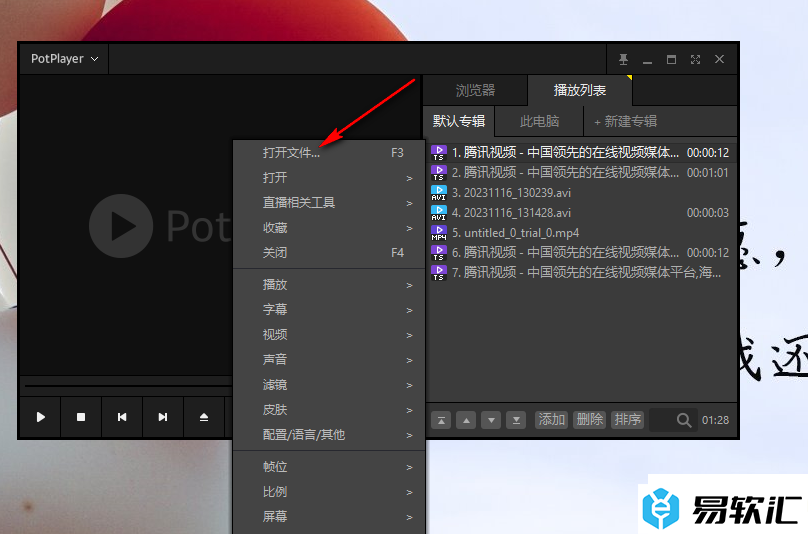Expand the 播放 submenu
The image size is (808, 534).
pos(330,285)
